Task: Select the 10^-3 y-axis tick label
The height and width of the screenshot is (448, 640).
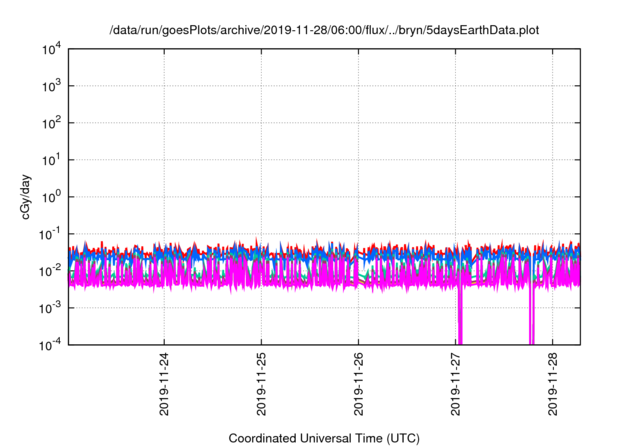Action: tap(49, 307)
